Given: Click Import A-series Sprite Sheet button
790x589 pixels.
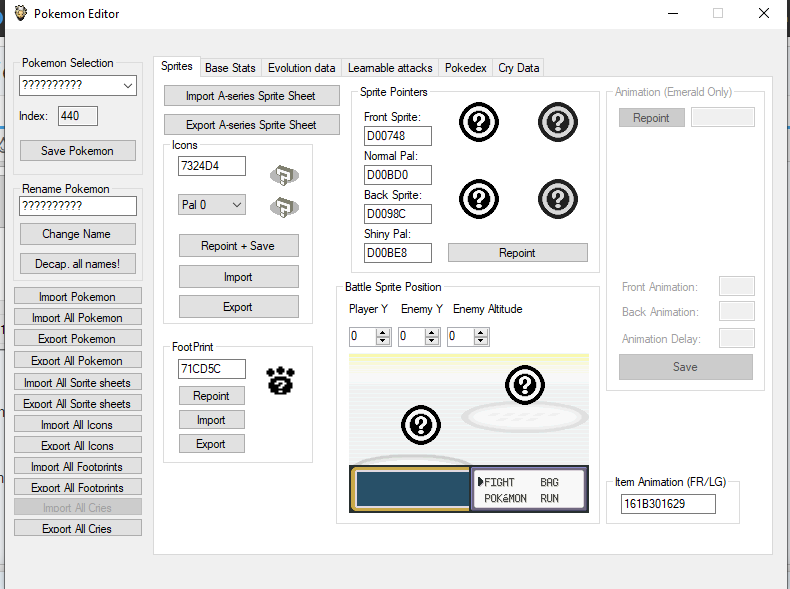Looking at the screenshot, I should tap(251, 96).
